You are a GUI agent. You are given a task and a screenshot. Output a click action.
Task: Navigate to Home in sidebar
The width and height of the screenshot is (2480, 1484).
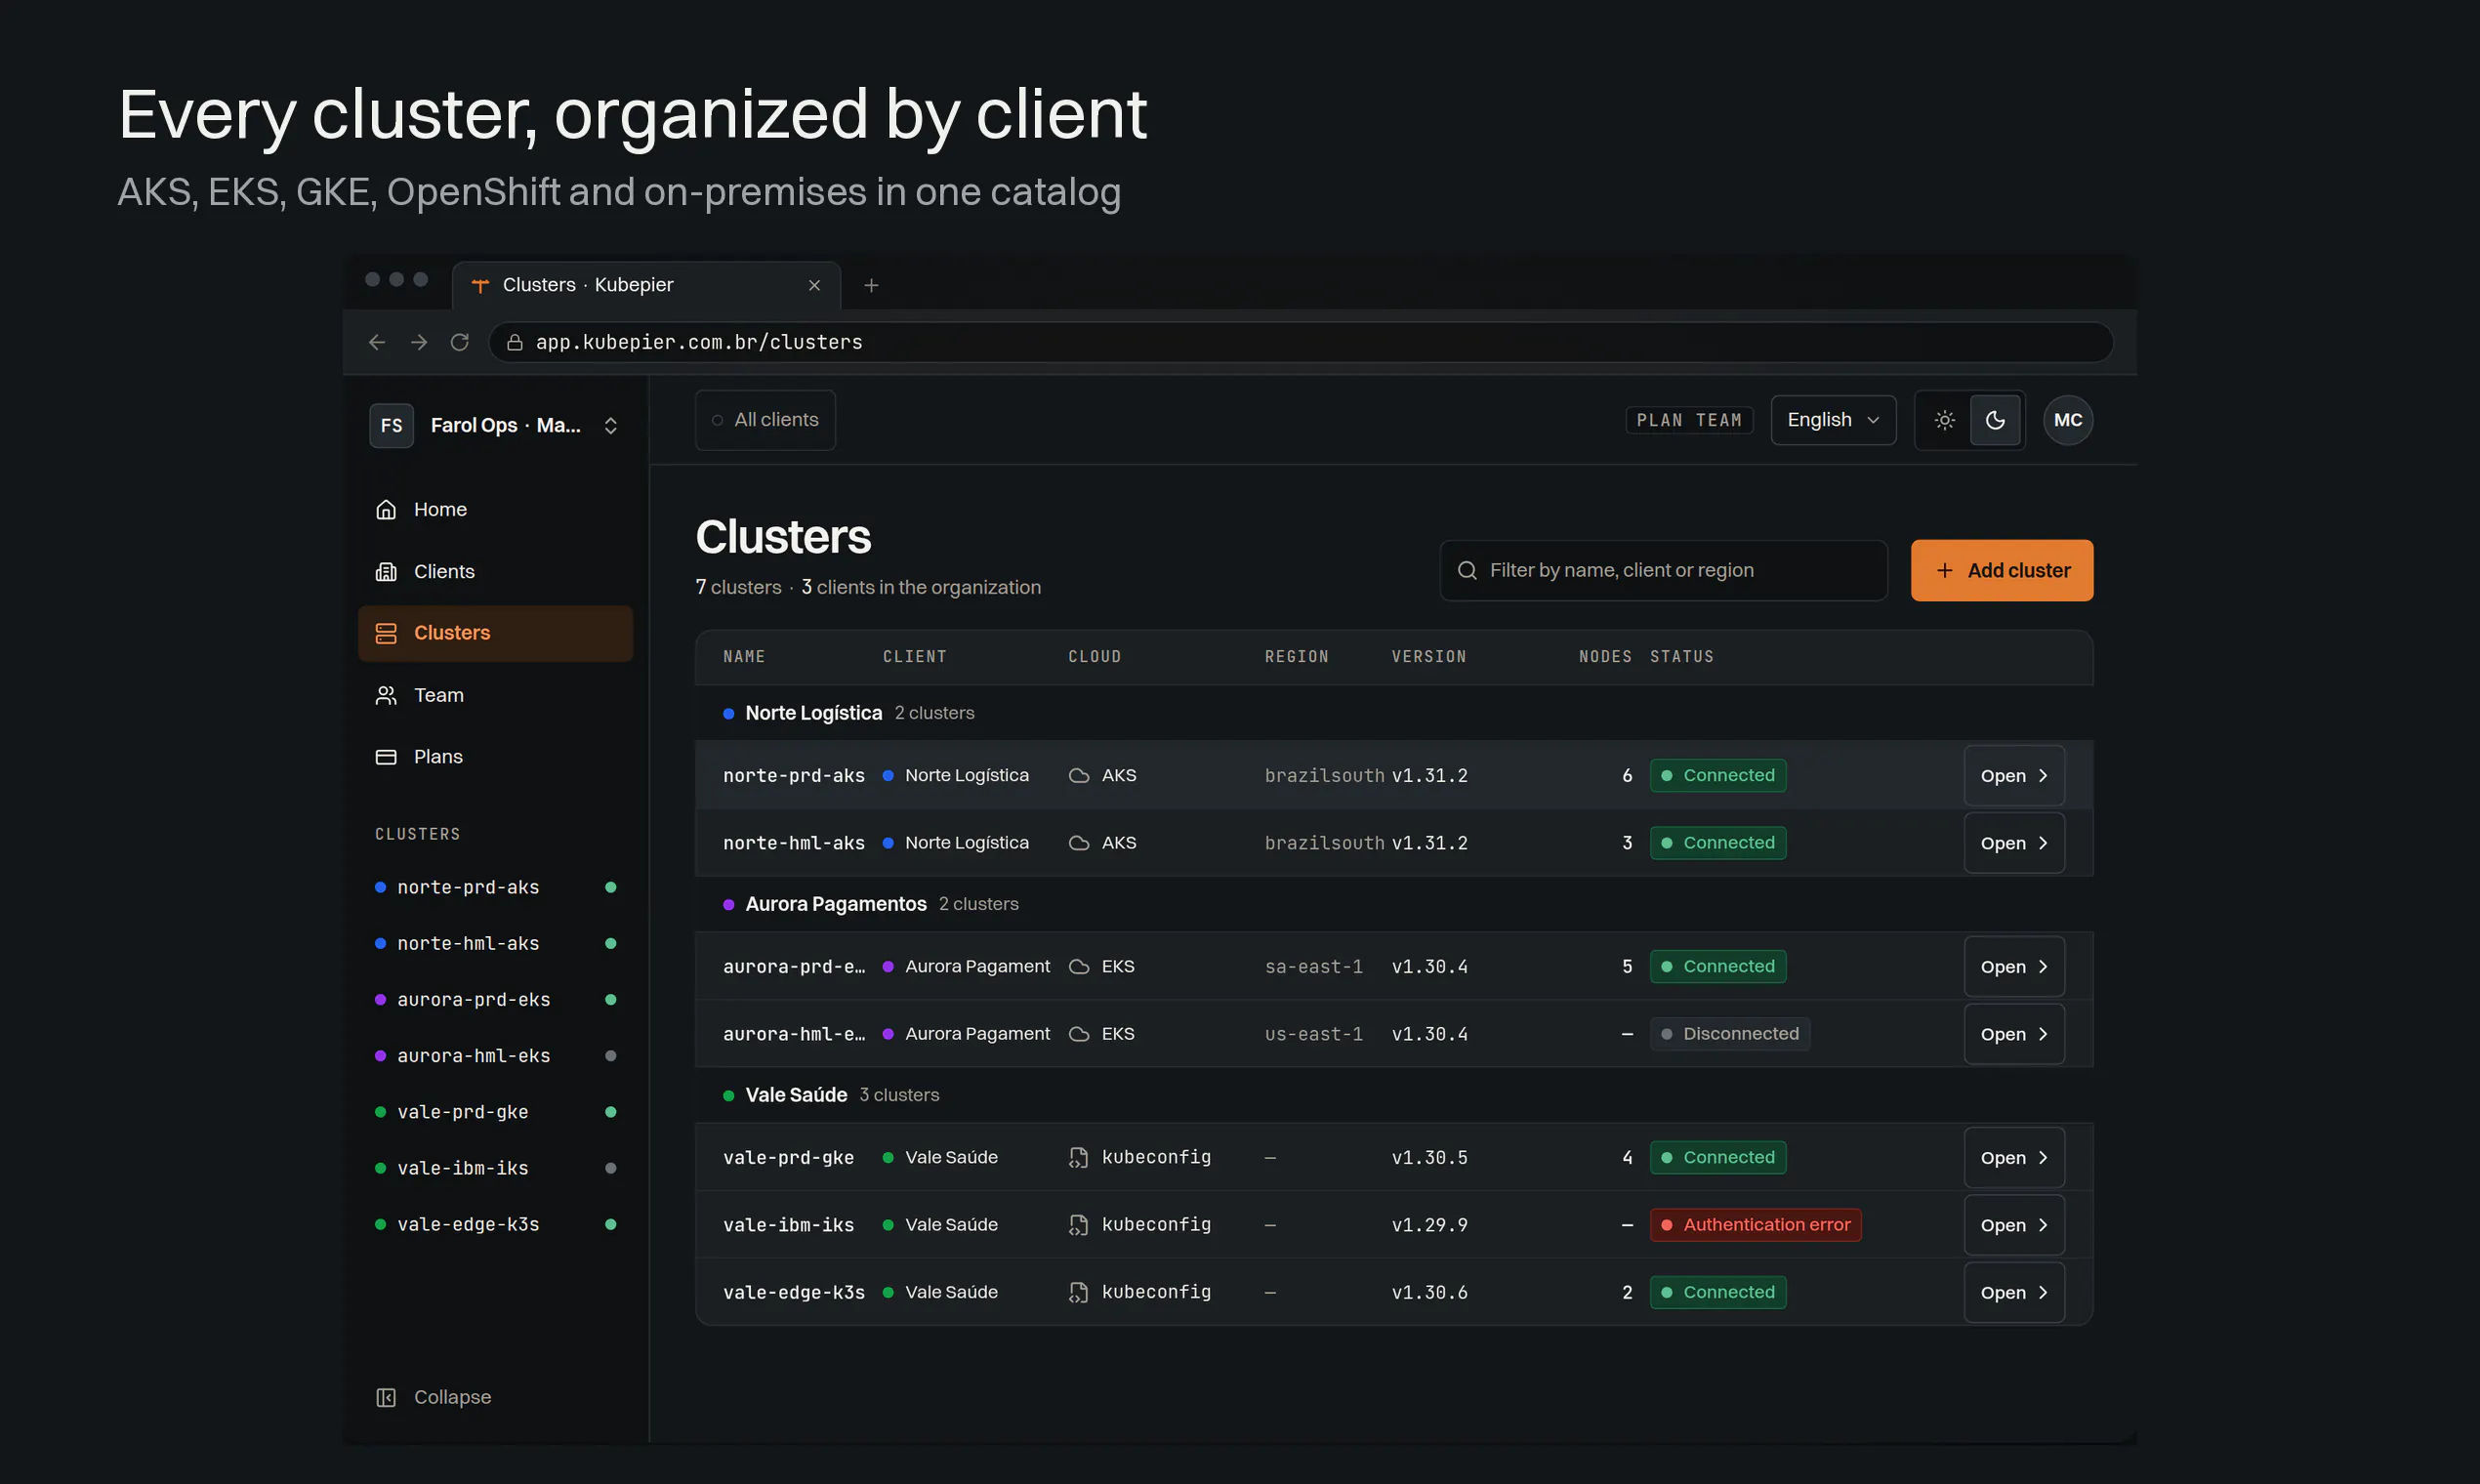(x=495, y=509)
